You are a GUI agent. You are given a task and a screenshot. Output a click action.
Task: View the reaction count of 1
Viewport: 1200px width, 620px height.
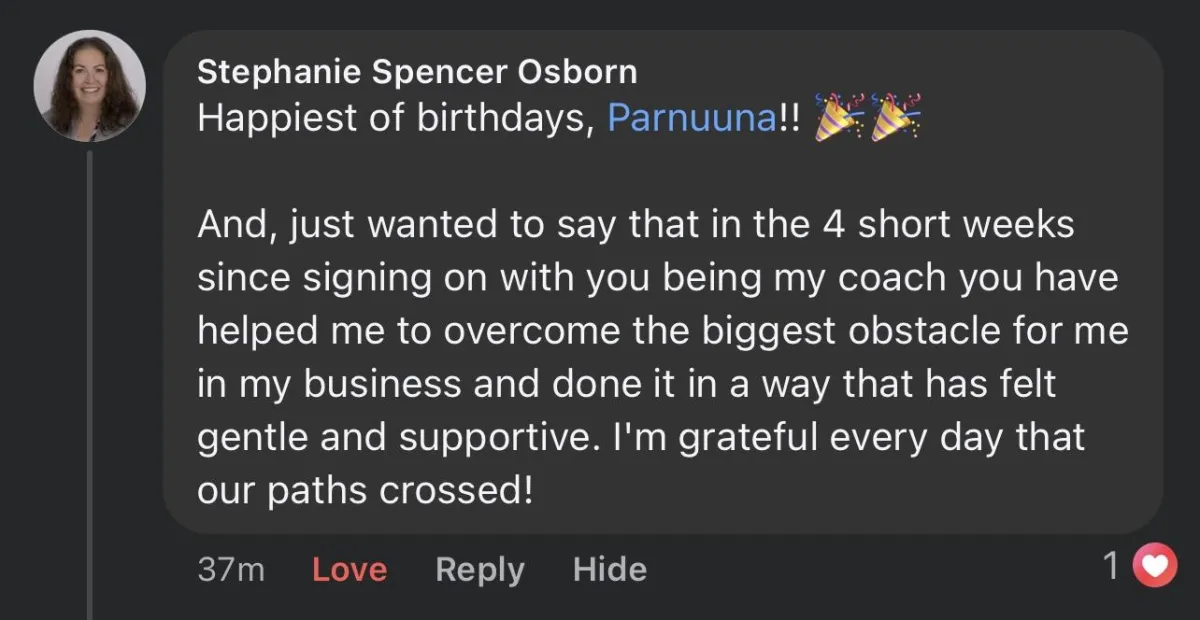click(1110, 568)
